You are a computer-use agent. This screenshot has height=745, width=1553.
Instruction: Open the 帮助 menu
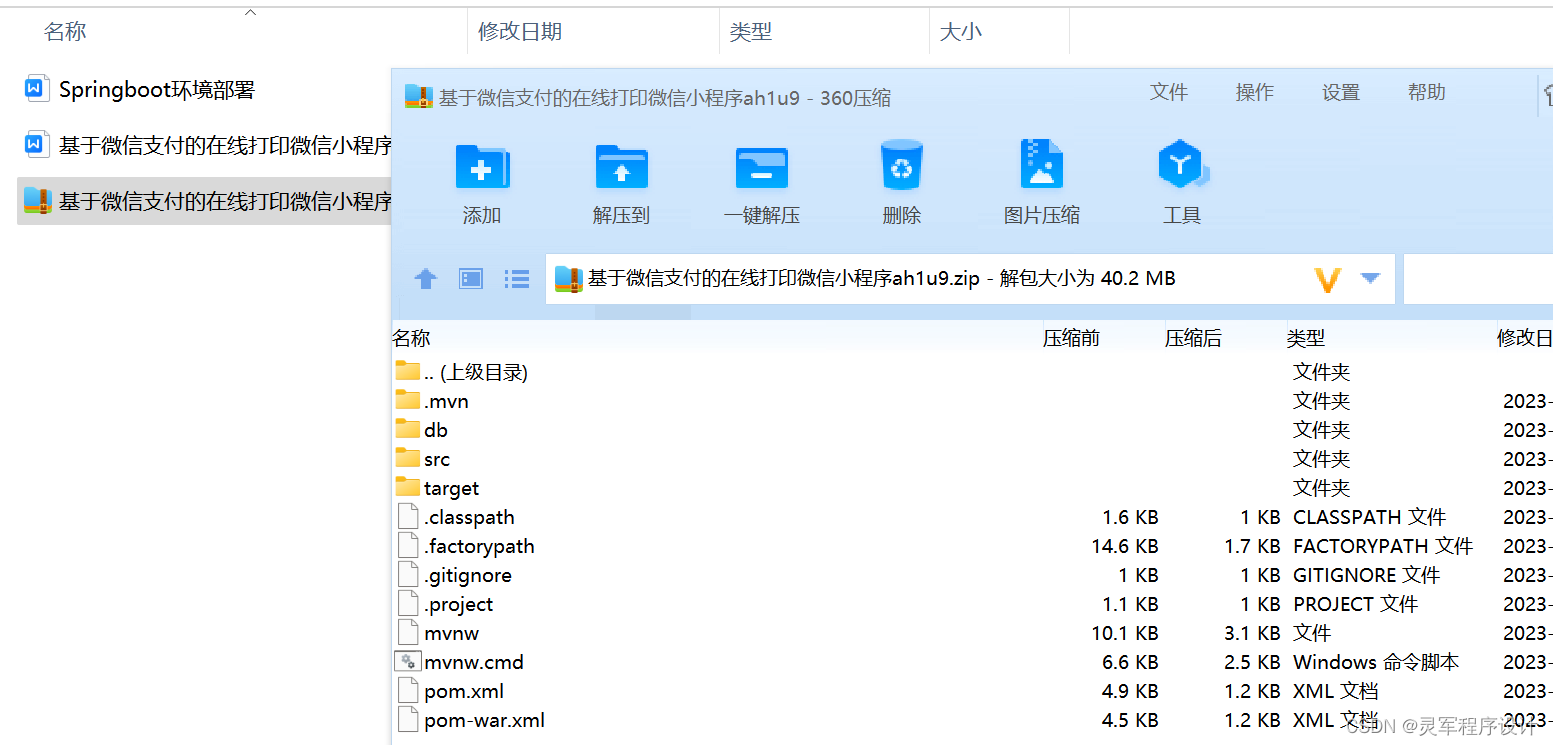tap(1426, 92)
